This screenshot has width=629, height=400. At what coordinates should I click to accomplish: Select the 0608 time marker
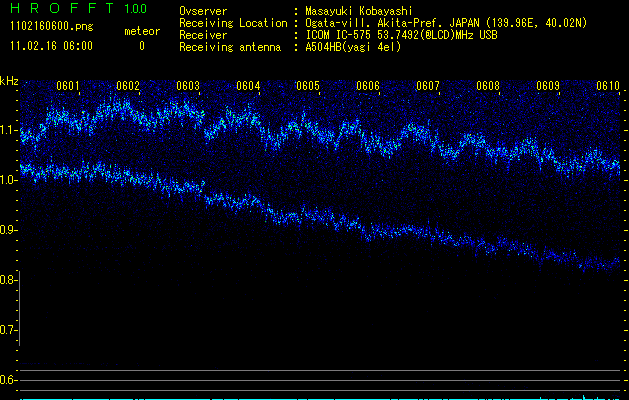(488, 86)
